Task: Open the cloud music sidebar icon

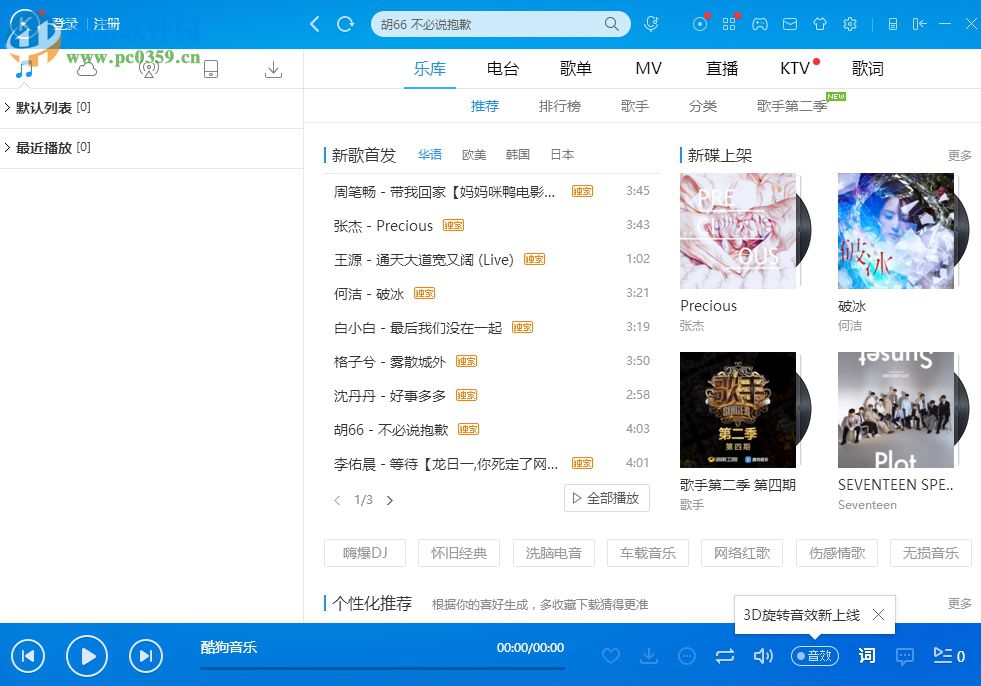Action: coord(86,68)
